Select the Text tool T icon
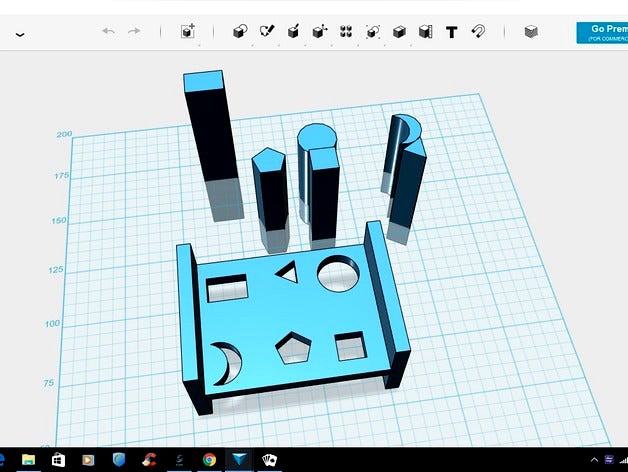This screenshot has width=628, height=472. point(451,32)
